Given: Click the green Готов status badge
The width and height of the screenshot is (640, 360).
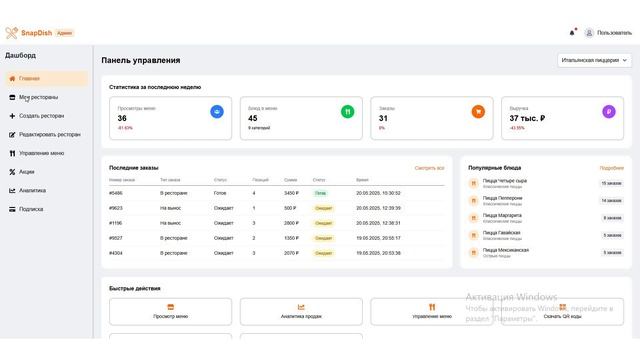Looking at the screenshot, I should click(320, 193).
